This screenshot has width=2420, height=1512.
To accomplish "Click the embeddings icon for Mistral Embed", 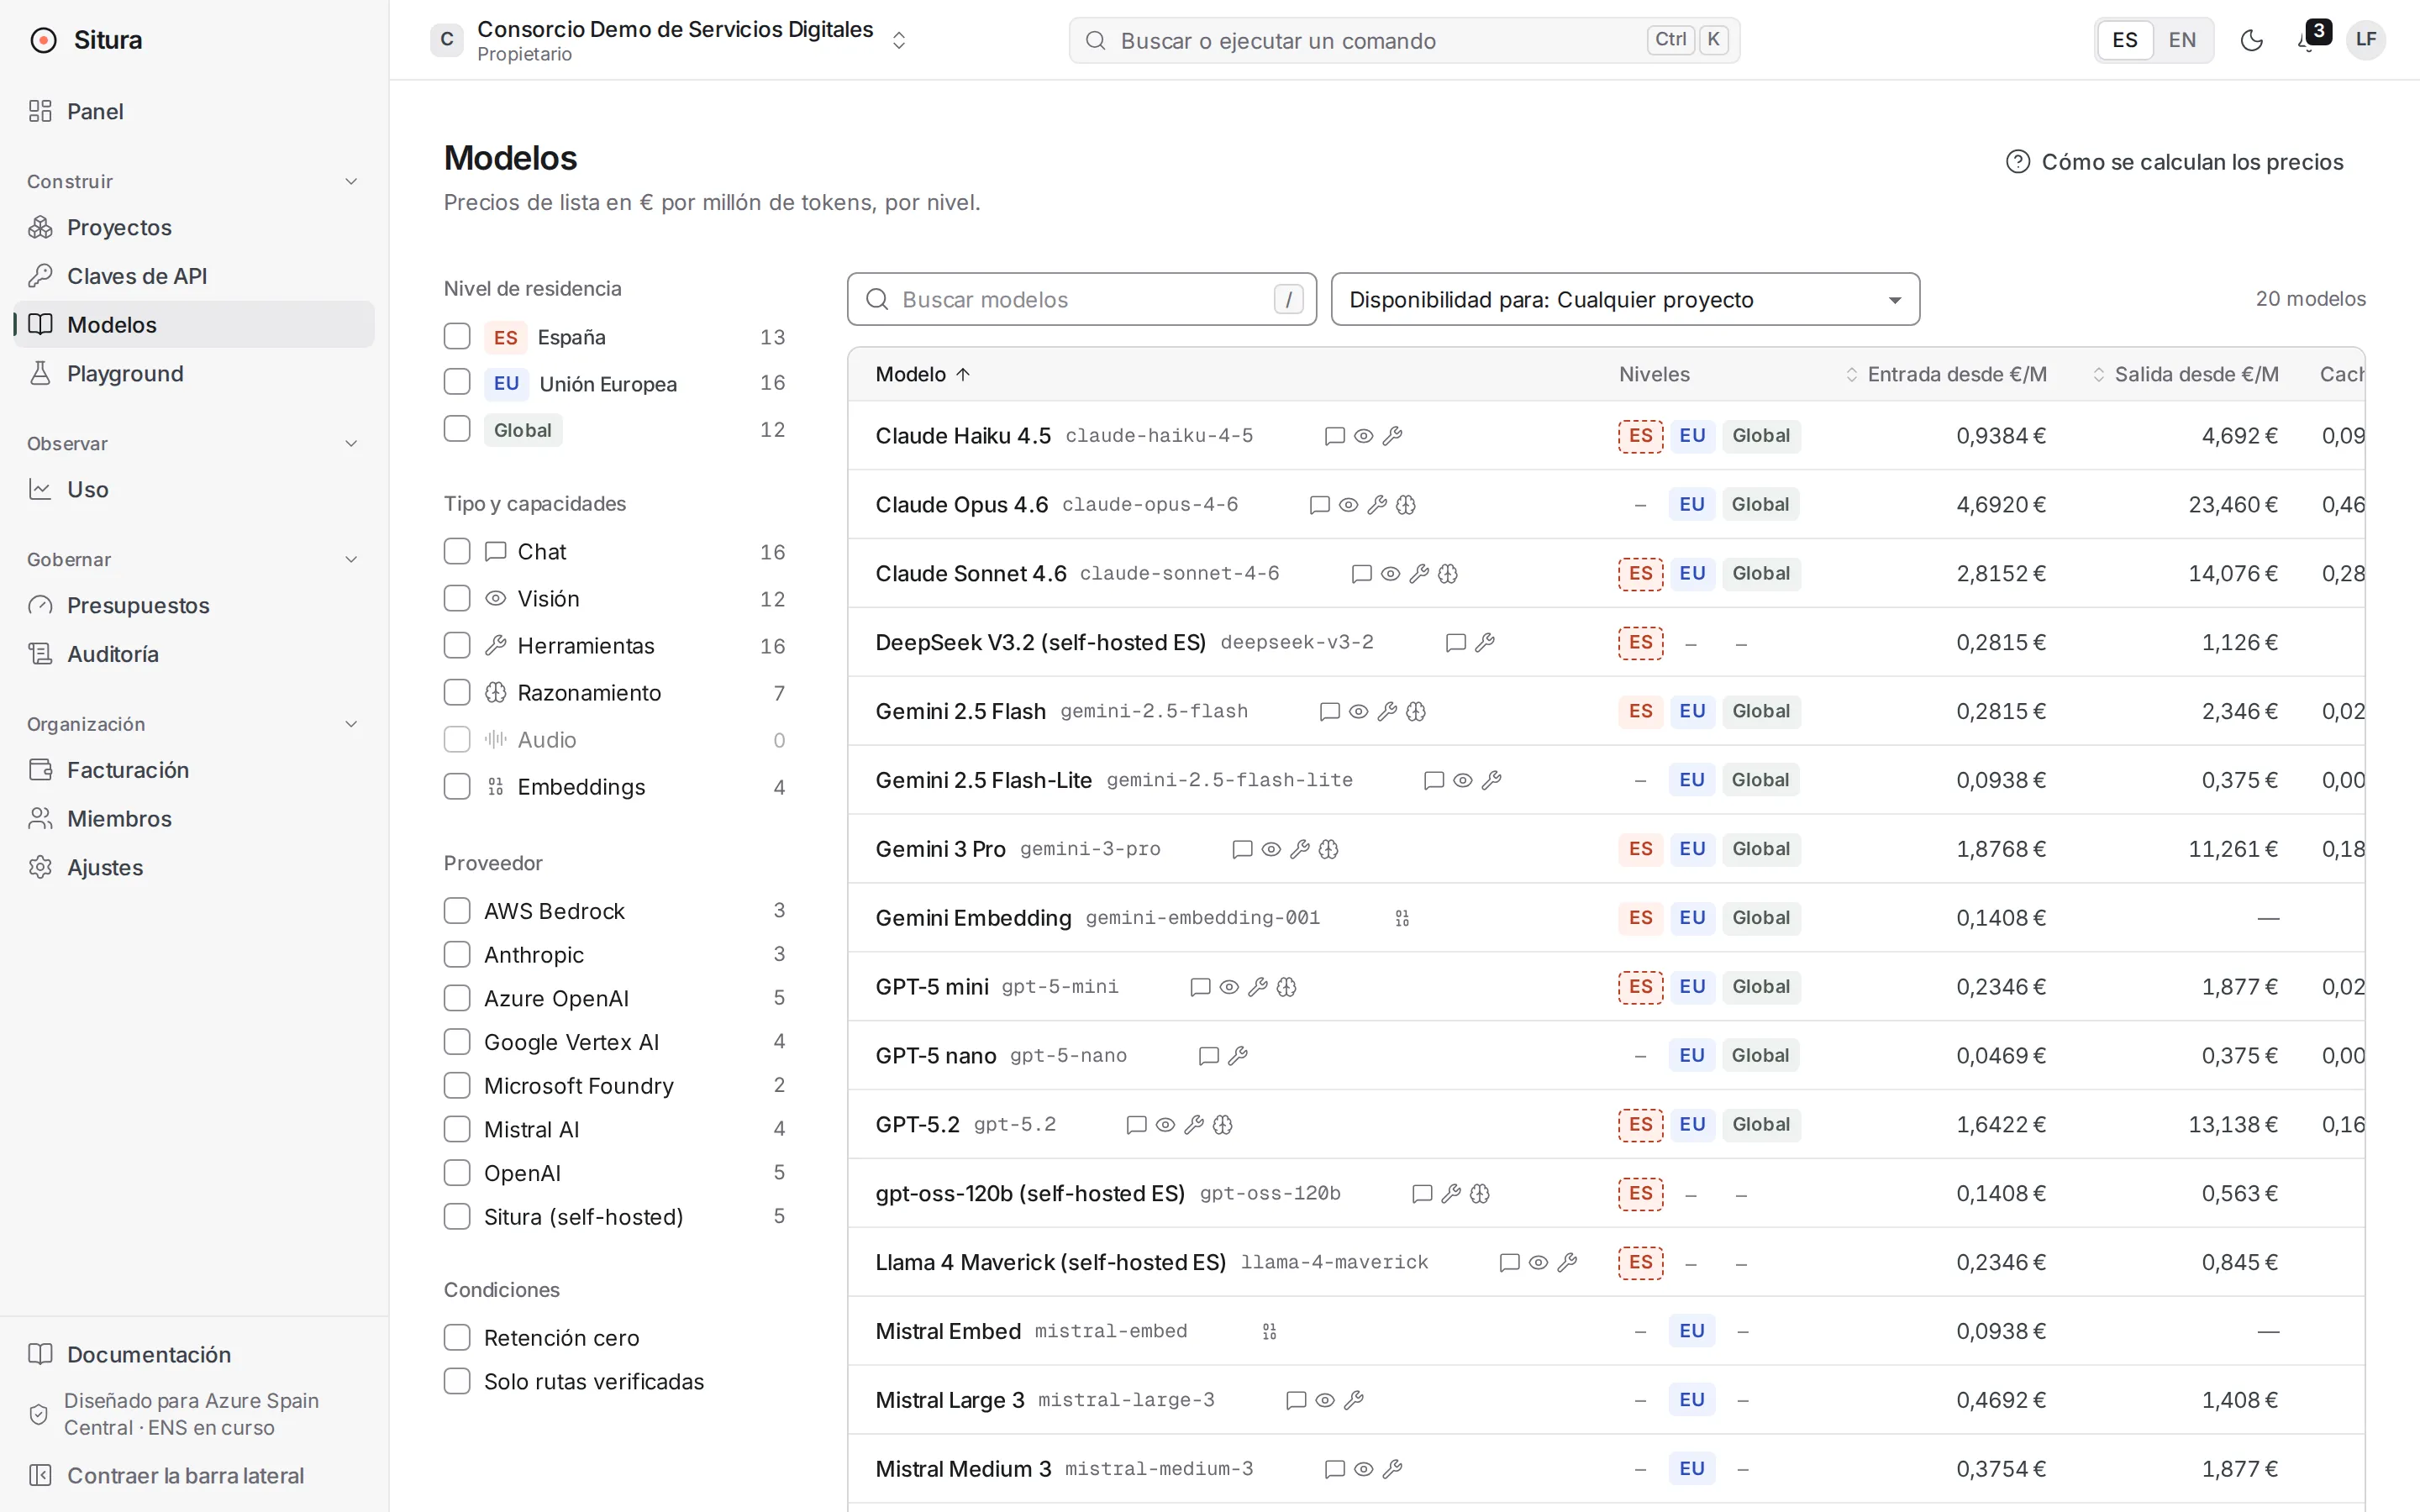I will 1269,1332.
